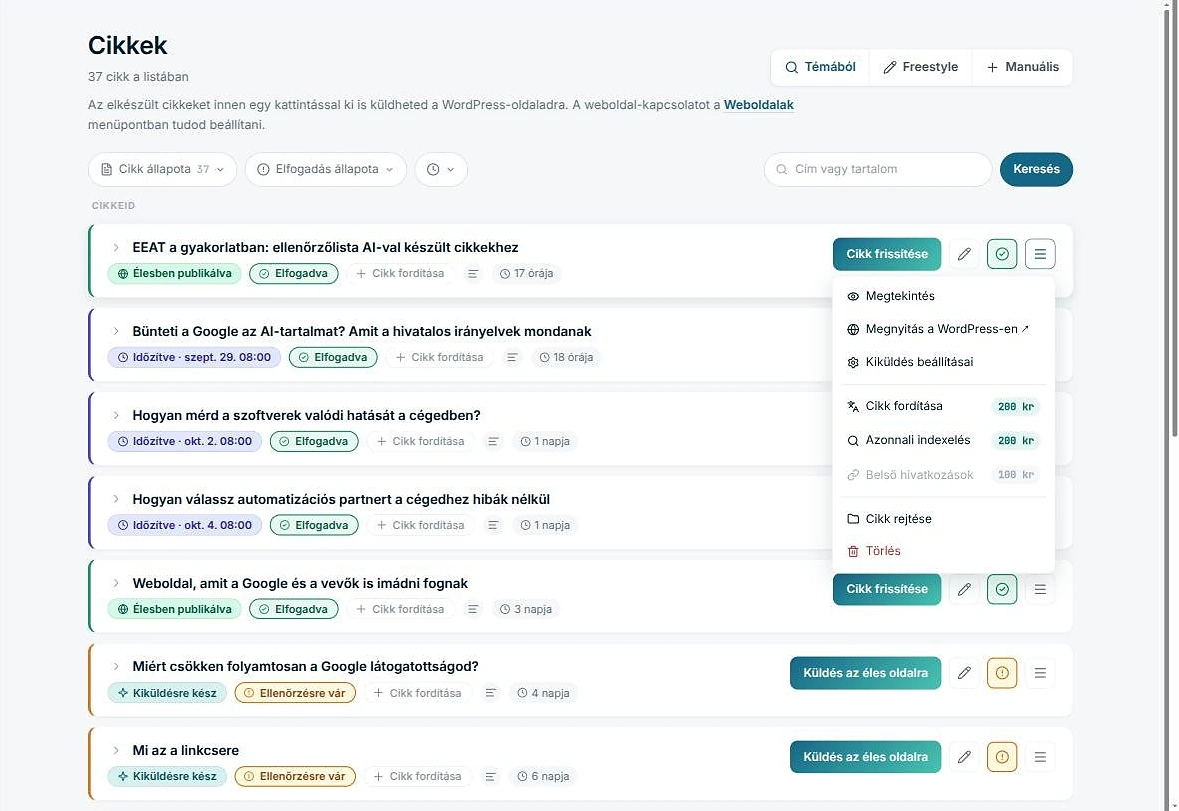1179x811 pixels.
Task: Open Kiküldés beállításai menu entry
Action: 944,362
